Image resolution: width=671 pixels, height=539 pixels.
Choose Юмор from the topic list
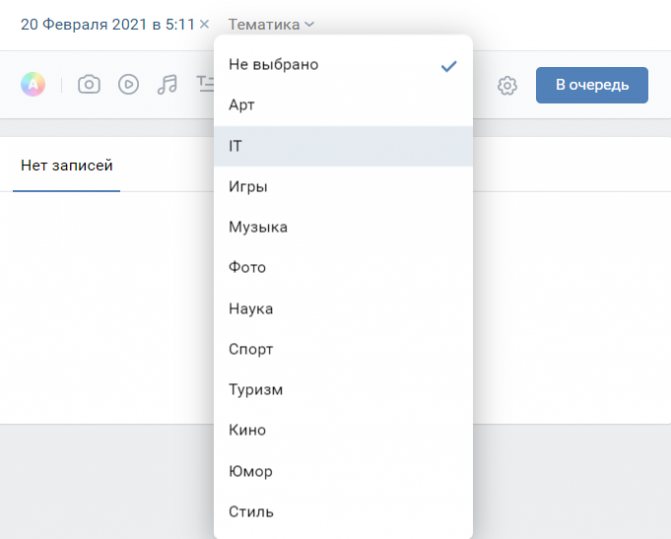[x=343, y=471]
